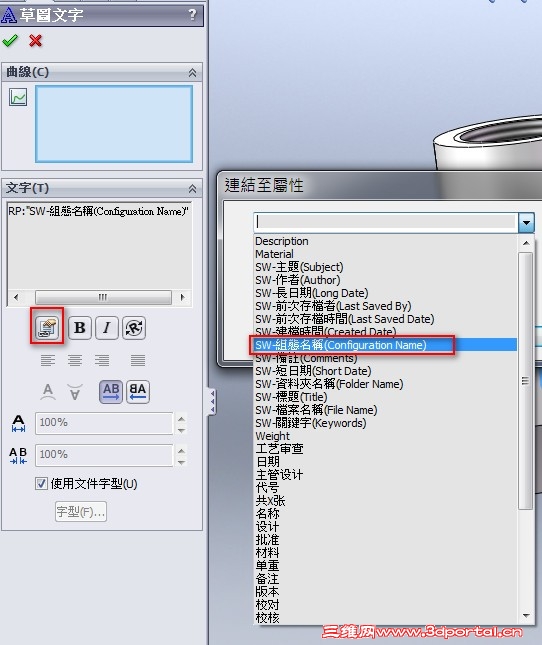Toggle bold text formatting
542x645 pixels.
[x=80, y=327]
